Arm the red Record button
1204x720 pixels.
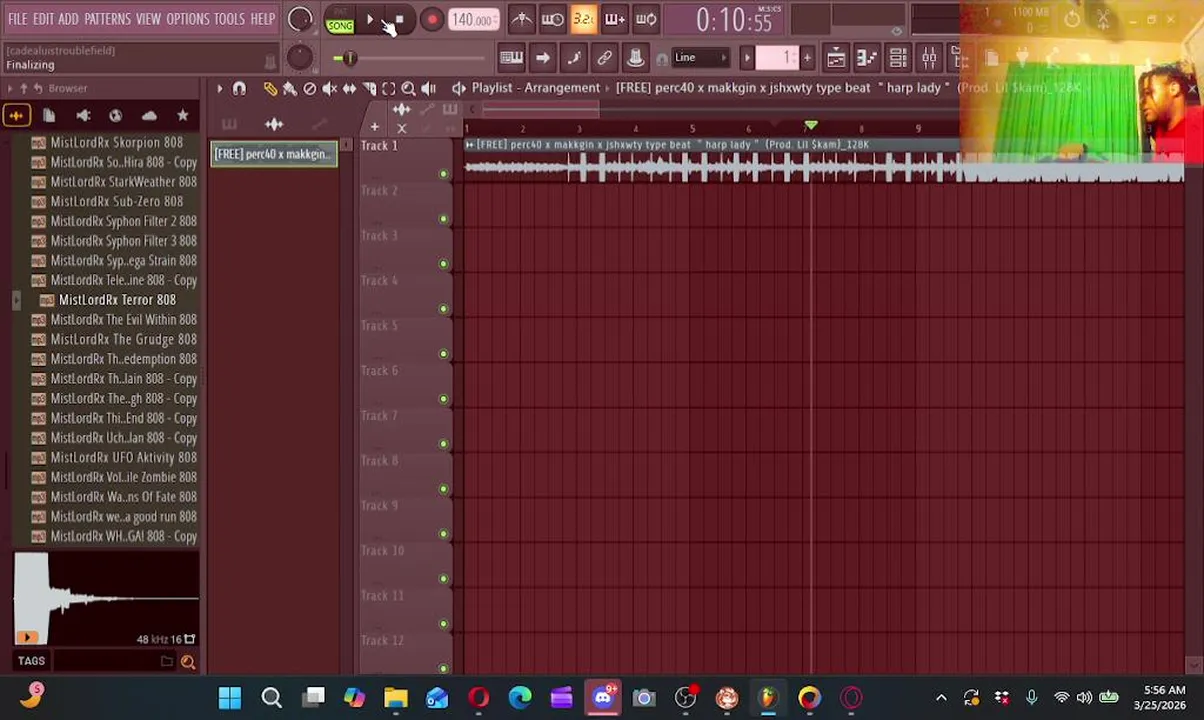click(431, 20)
